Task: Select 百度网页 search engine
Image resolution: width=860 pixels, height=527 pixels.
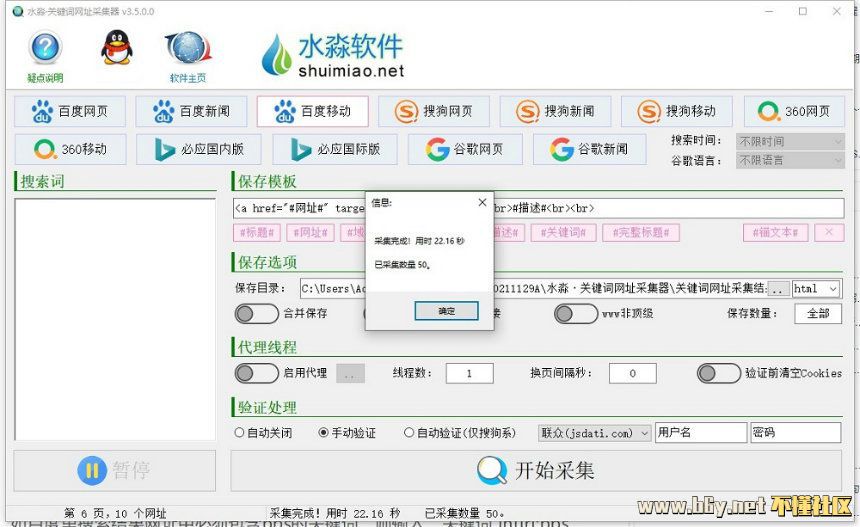Action: pyautogui.click(x=70, y=111)
